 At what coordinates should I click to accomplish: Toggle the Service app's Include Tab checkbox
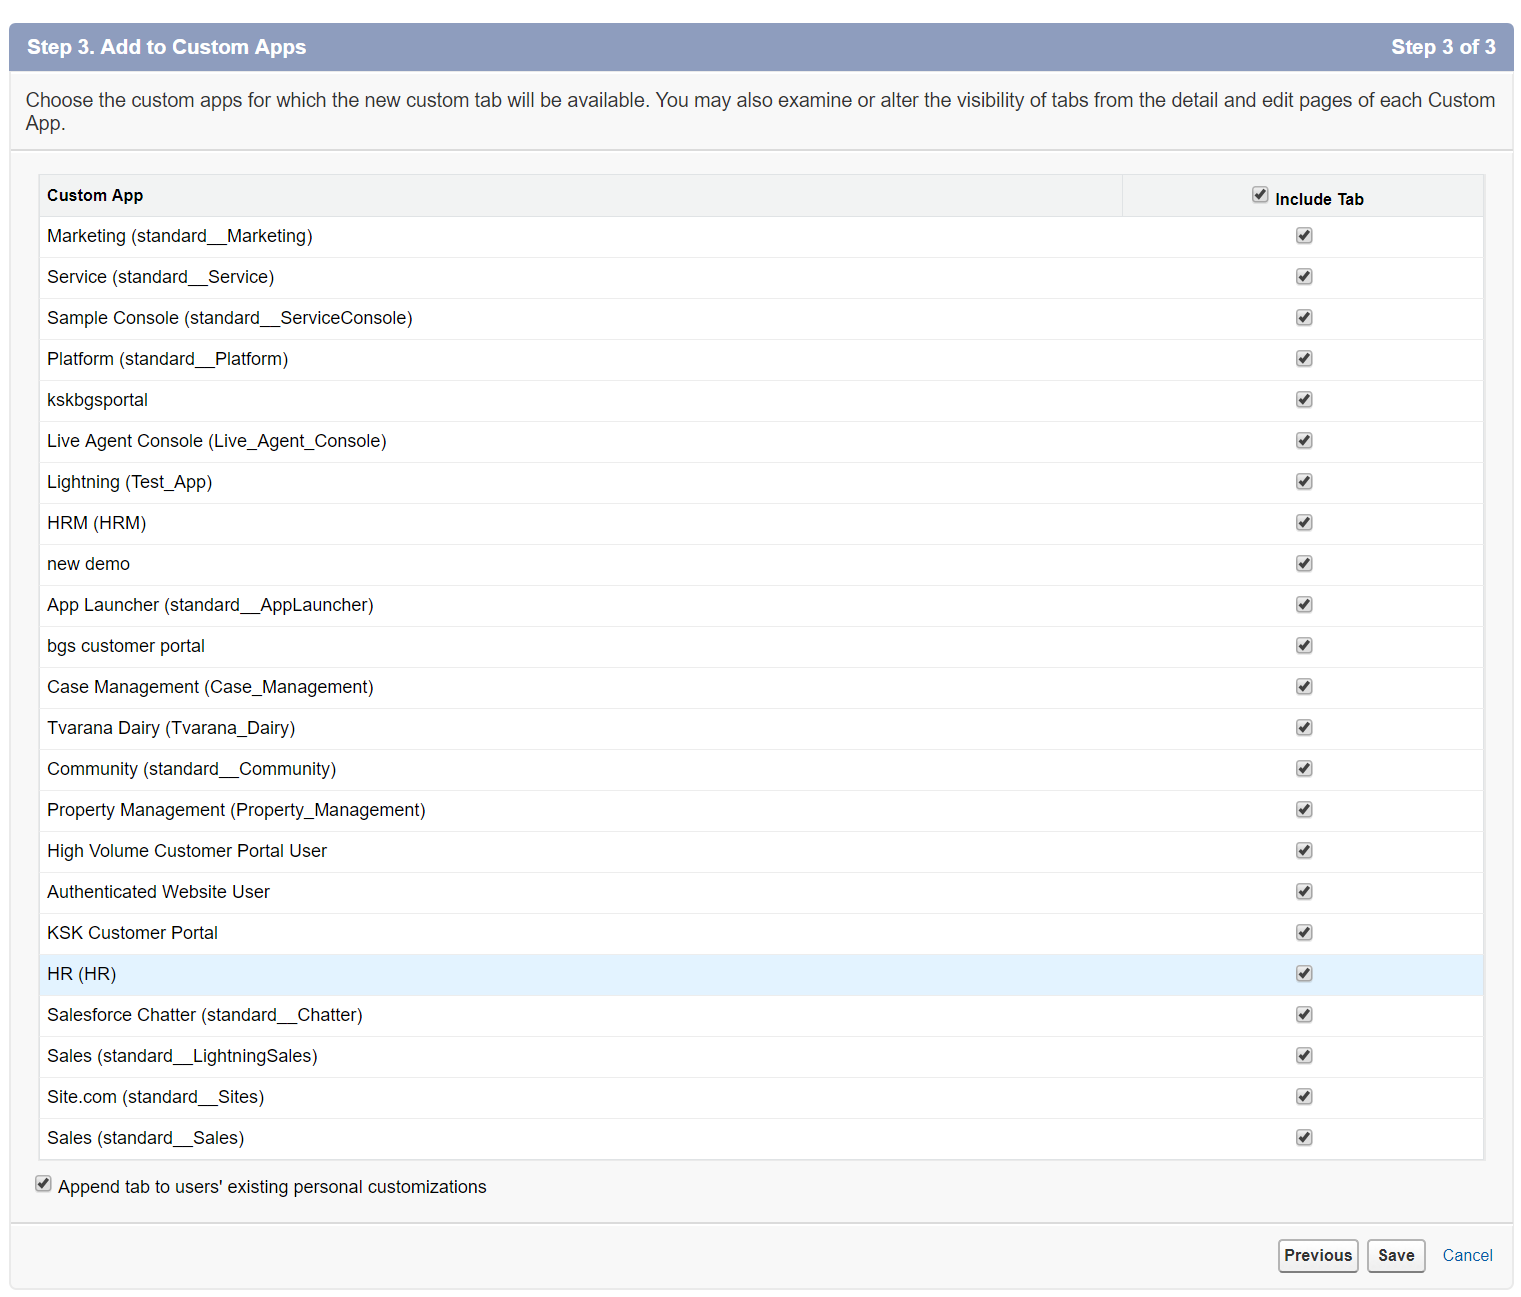coord(1303,276)
